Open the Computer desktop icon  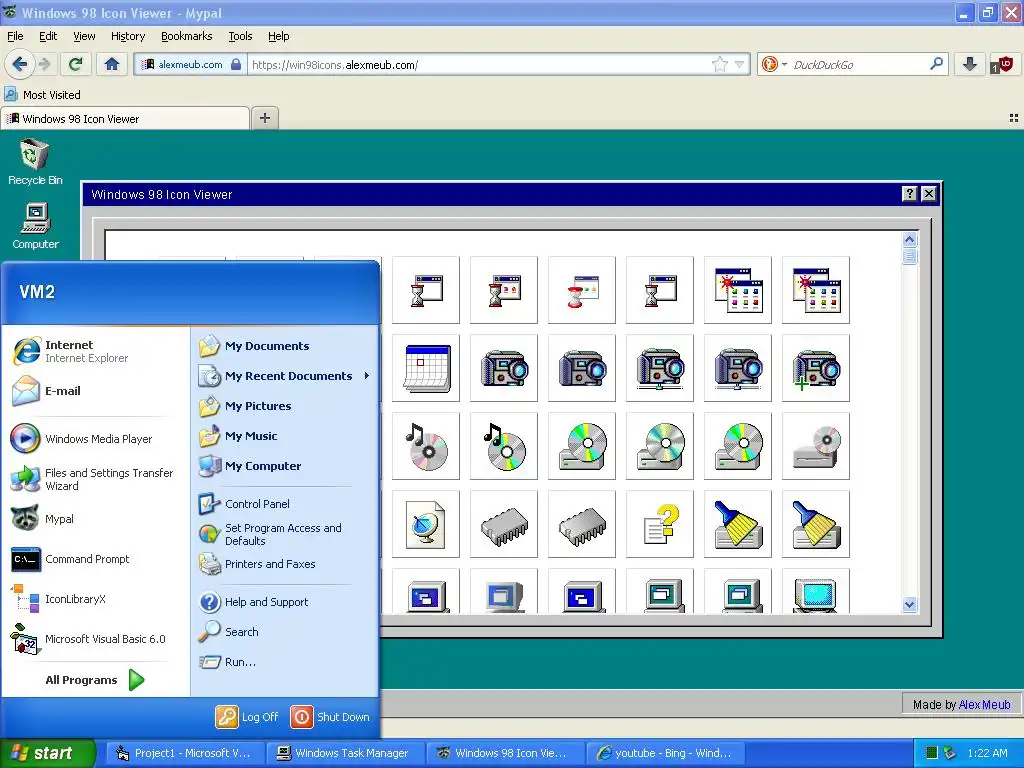click(35, 226)
